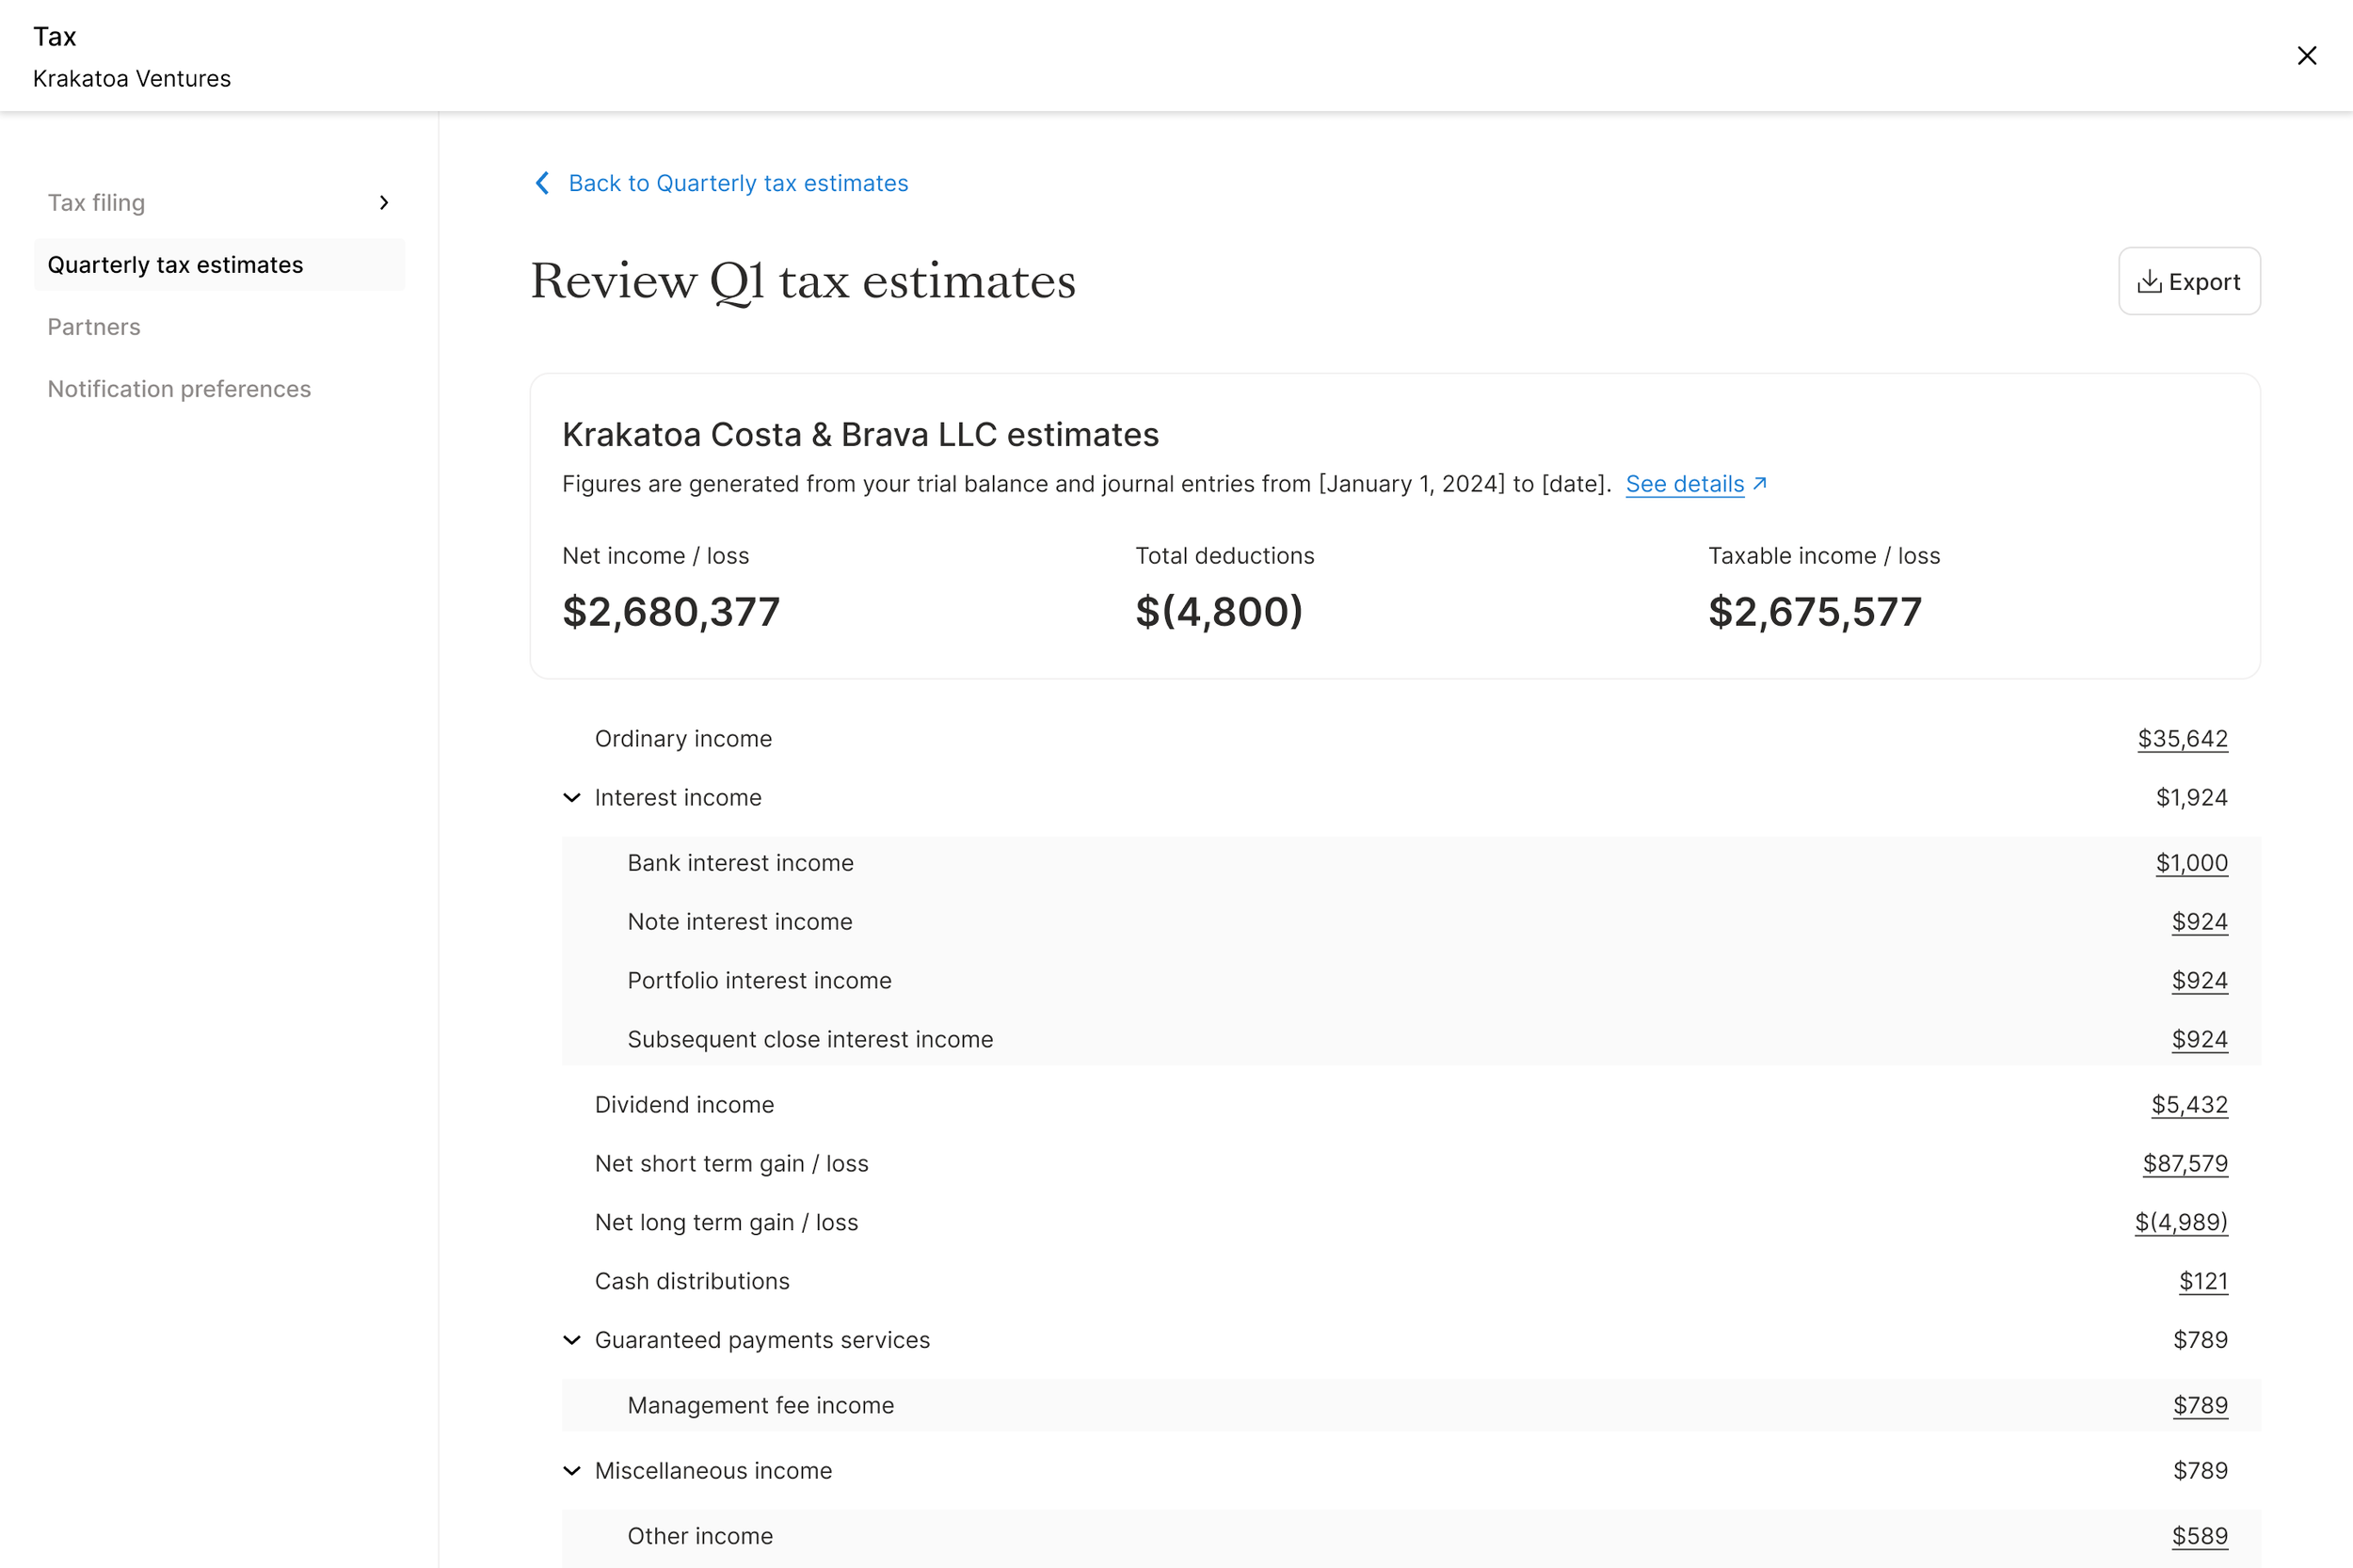Click Other income amount $589
Viewport: 2353px width, 1568px height.
point(2199,1536)
